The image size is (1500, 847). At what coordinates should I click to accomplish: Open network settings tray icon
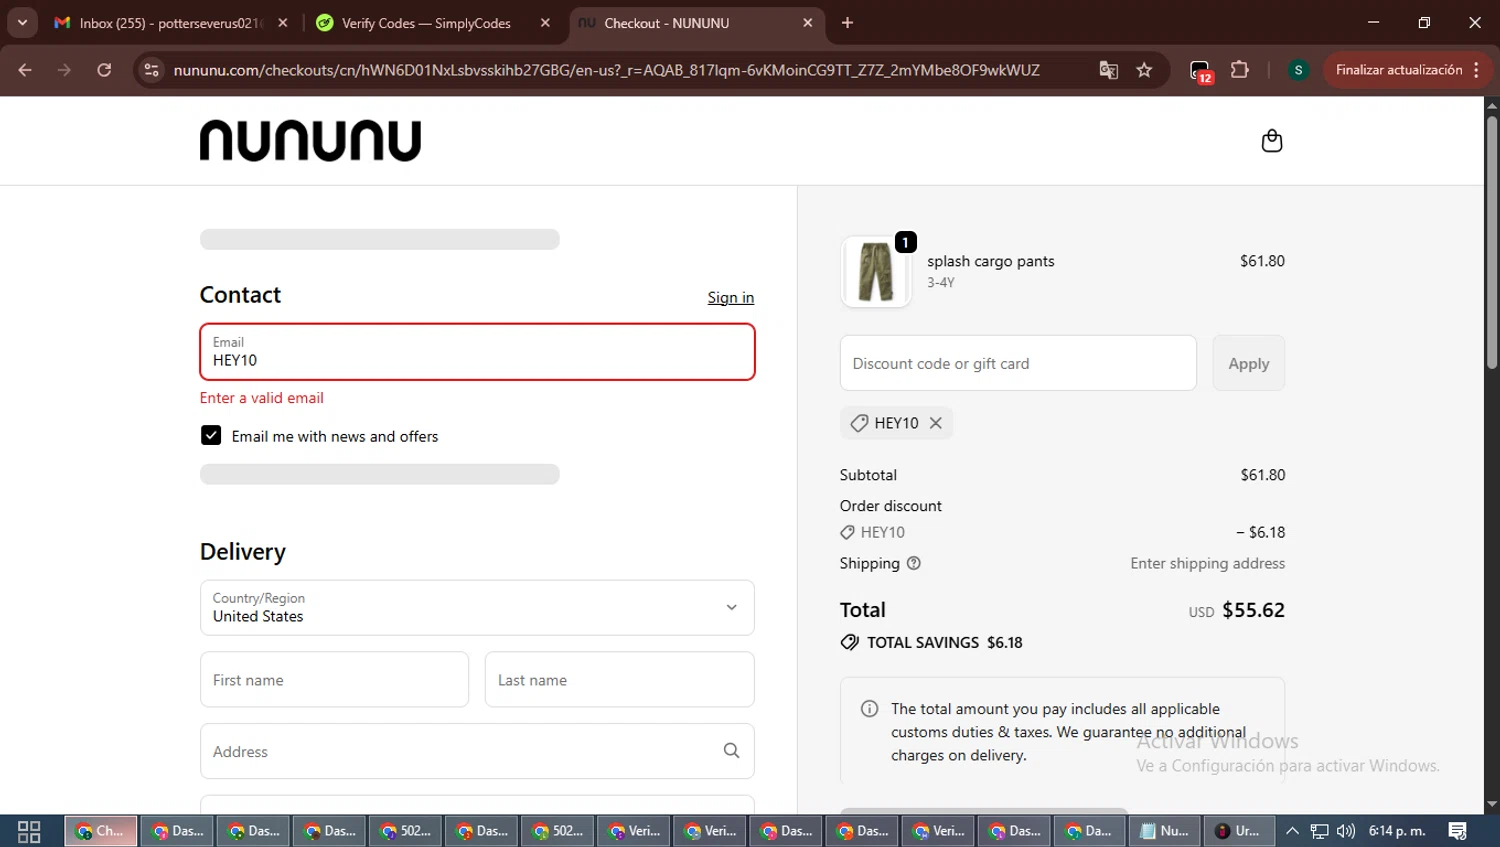click(x=1320, y=831)
